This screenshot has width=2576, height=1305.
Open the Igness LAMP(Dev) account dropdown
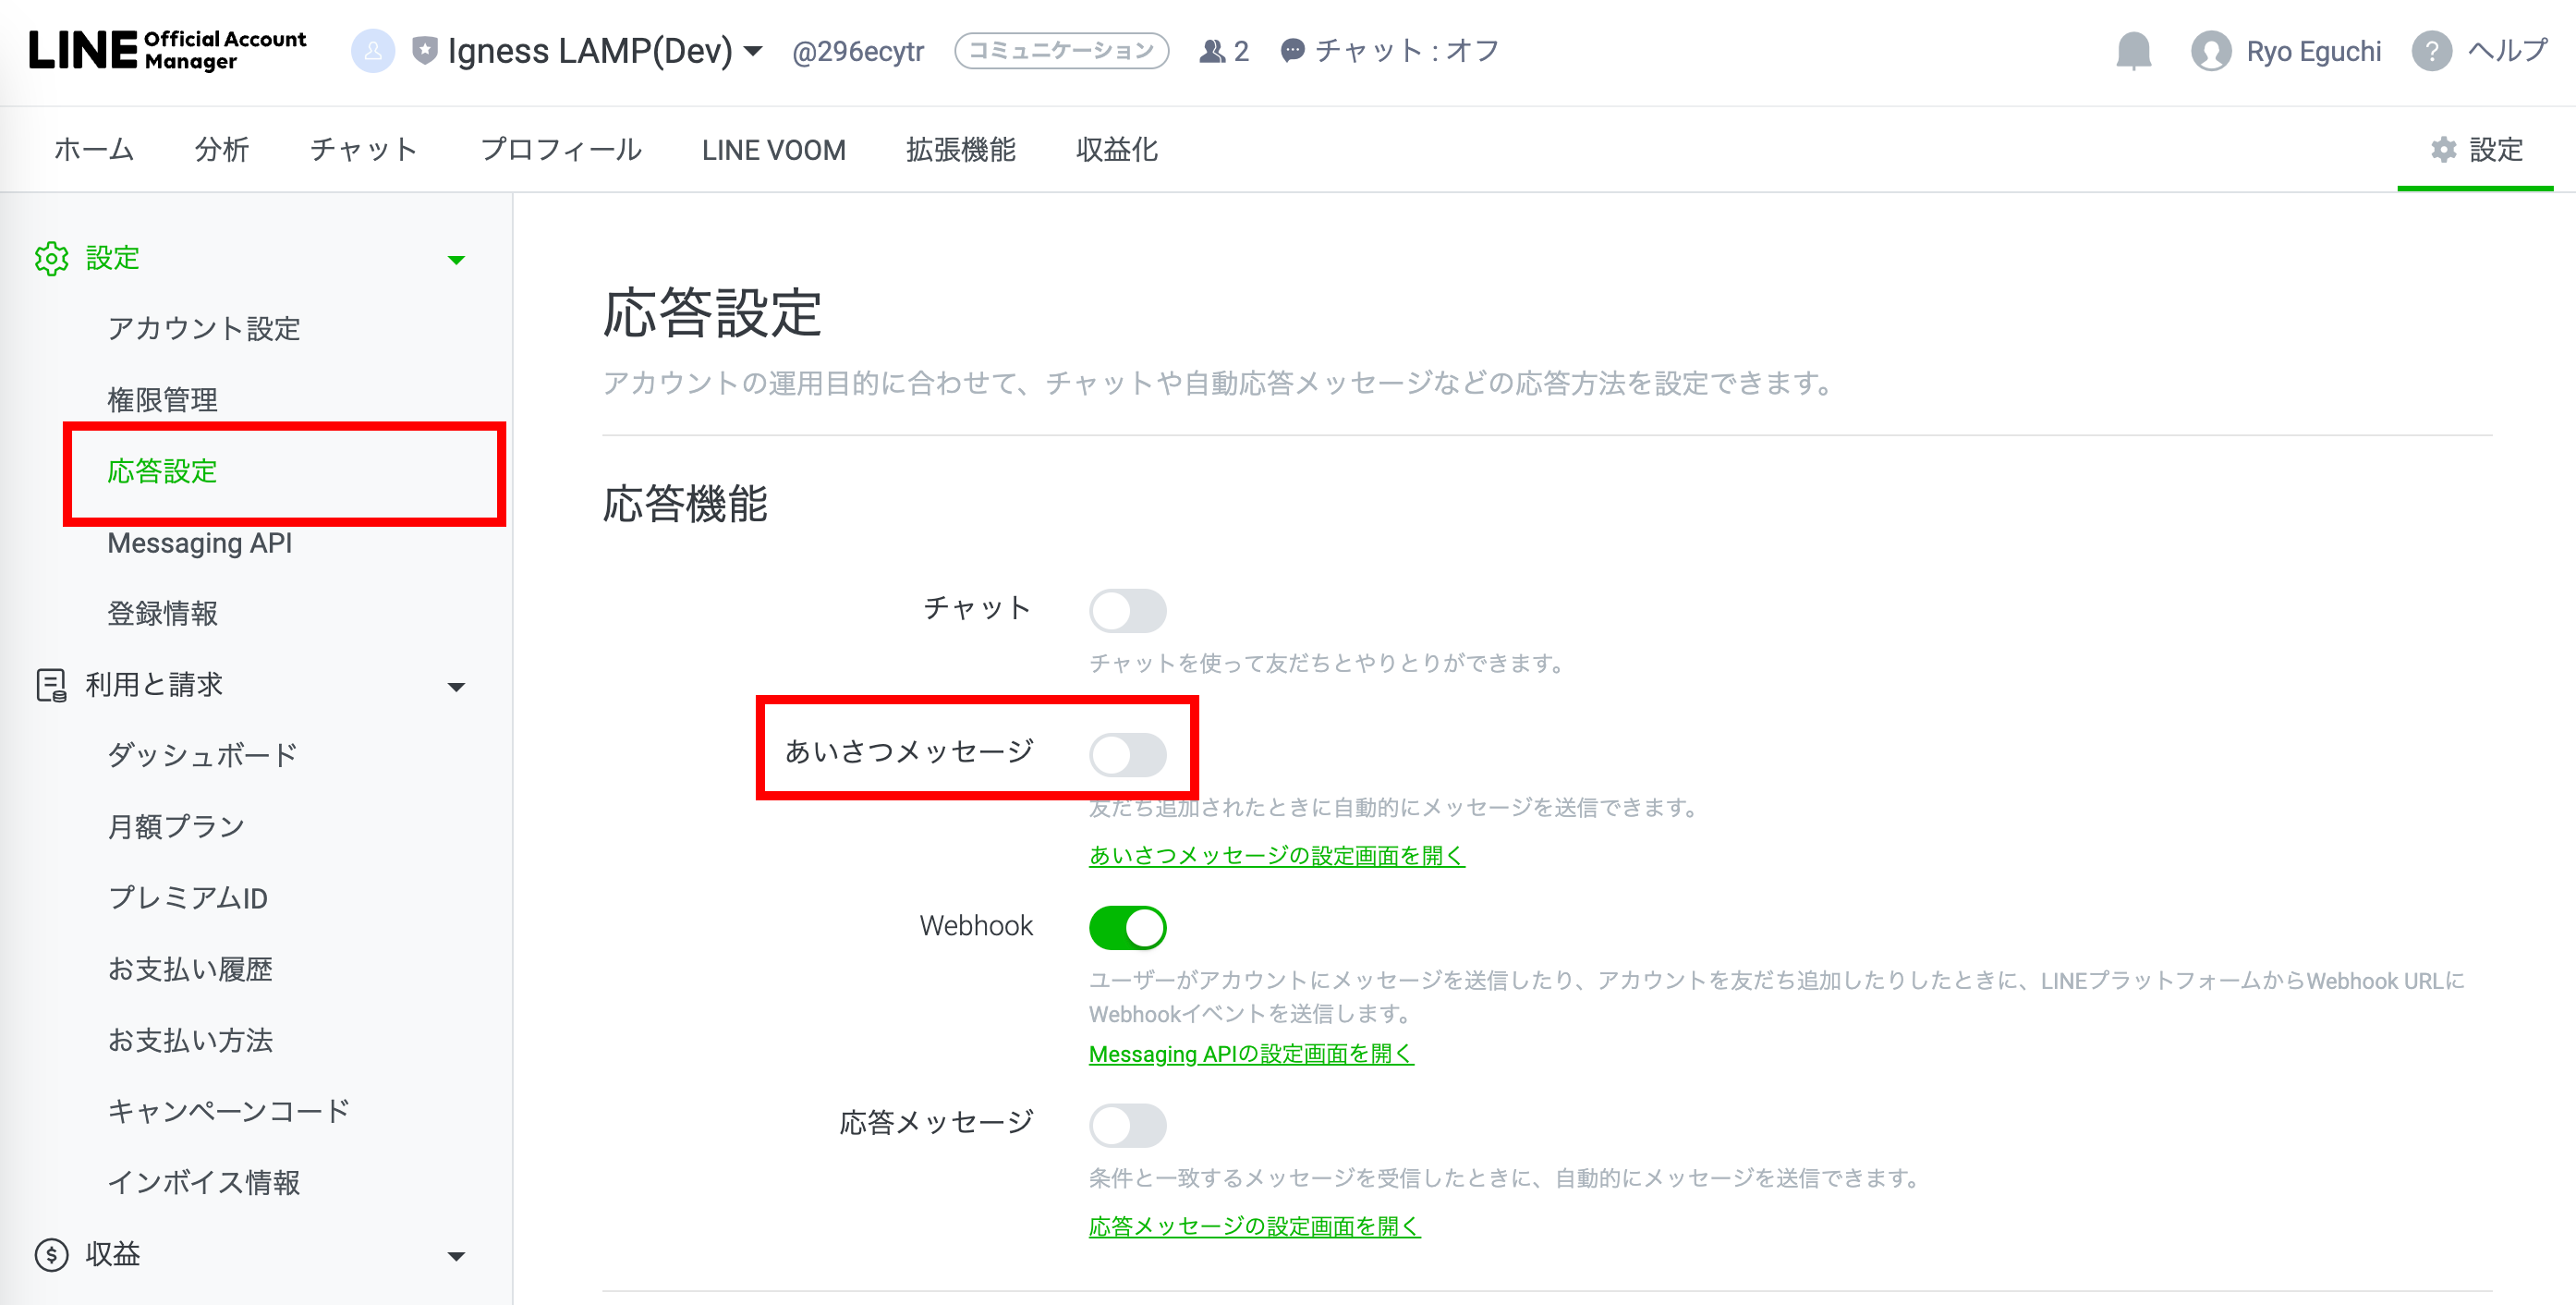tap(754, 50)
